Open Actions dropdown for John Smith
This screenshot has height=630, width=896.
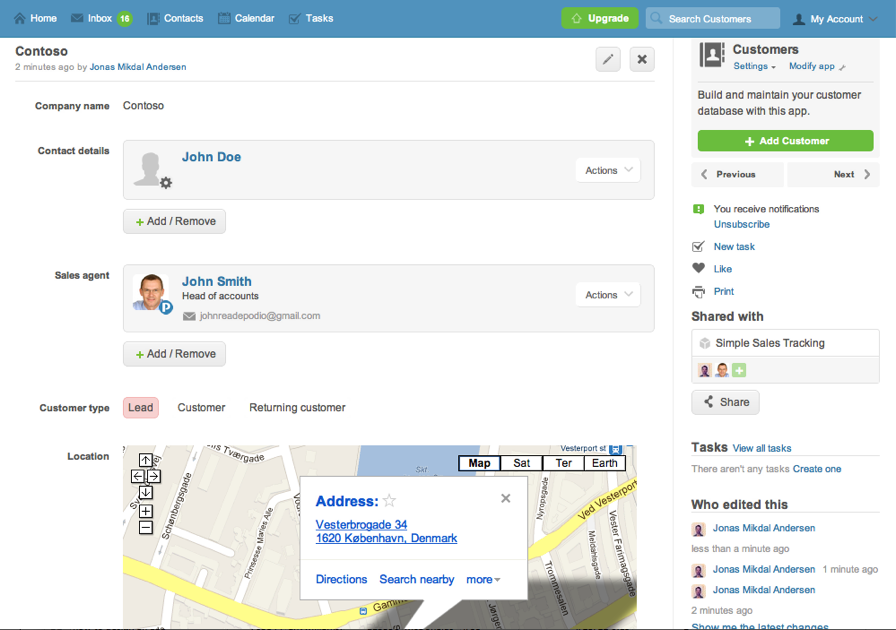tap(608, 295)
